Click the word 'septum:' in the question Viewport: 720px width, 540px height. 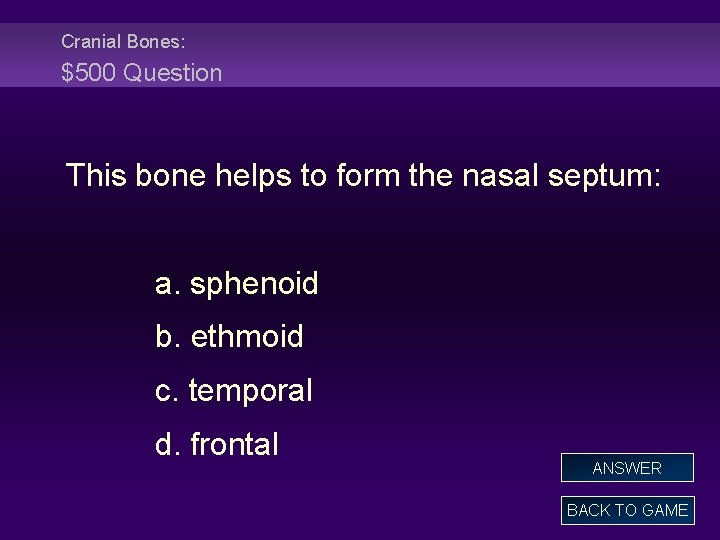click(604, 176)
